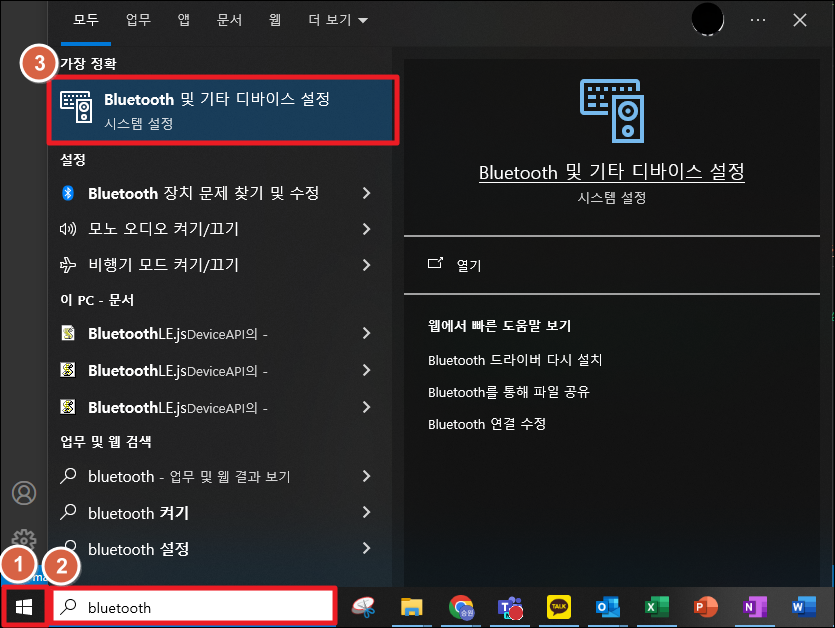
Task: Open the three-dot options menu
Action: pos(757,20)
